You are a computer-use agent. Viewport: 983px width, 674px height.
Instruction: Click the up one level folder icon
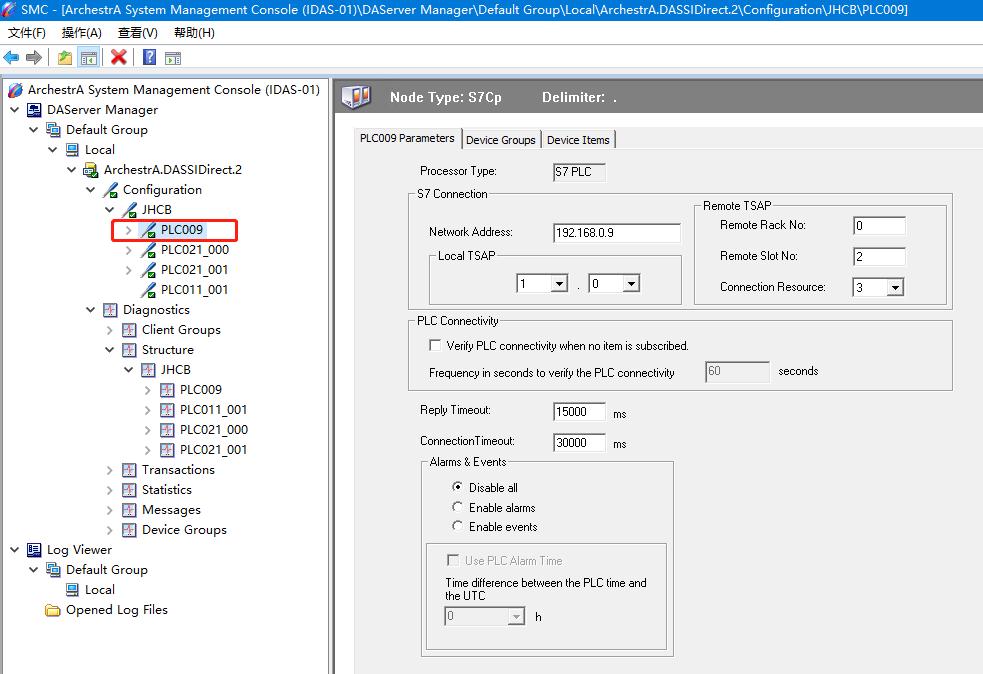(x=65, y=57)
